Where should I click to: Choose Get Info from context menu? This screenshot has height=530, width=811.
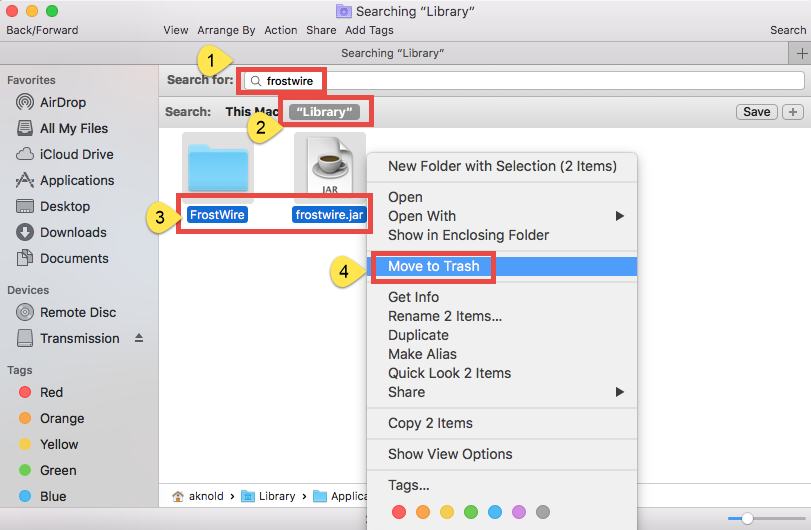click(x=502, y=297)
